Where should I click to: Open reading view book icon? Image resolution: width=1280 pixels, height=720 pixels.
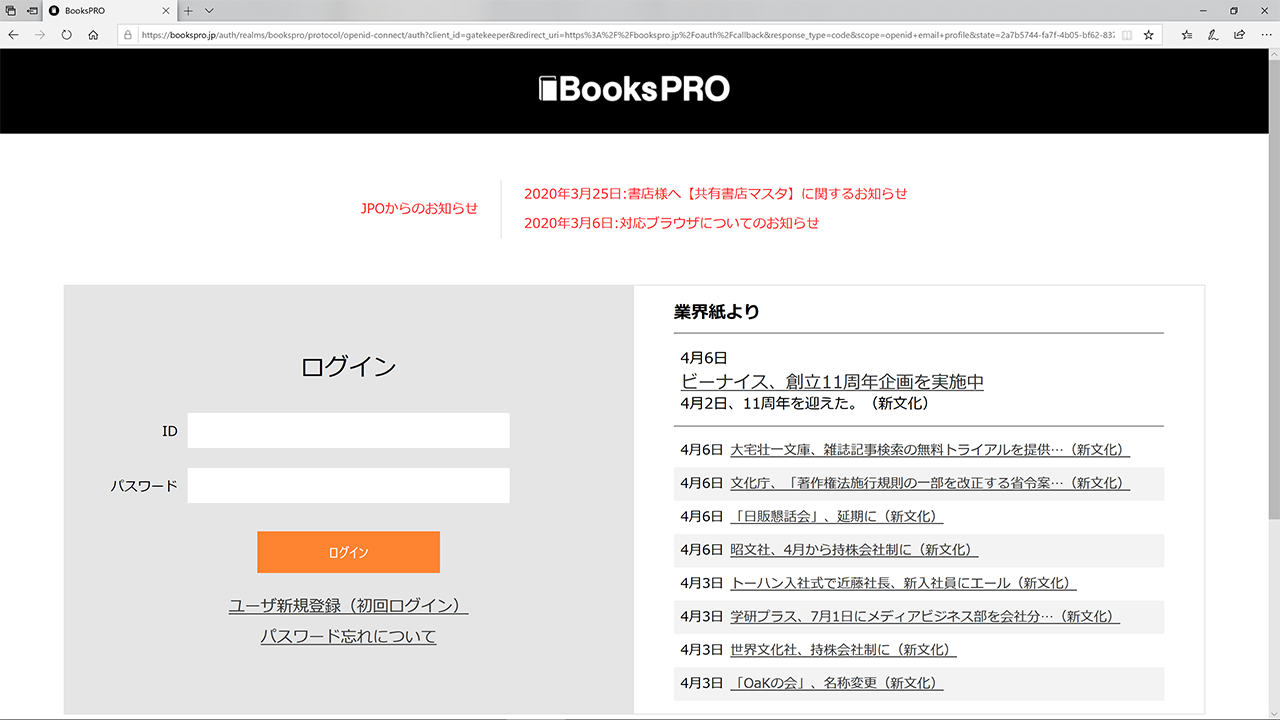point(1128,34)
